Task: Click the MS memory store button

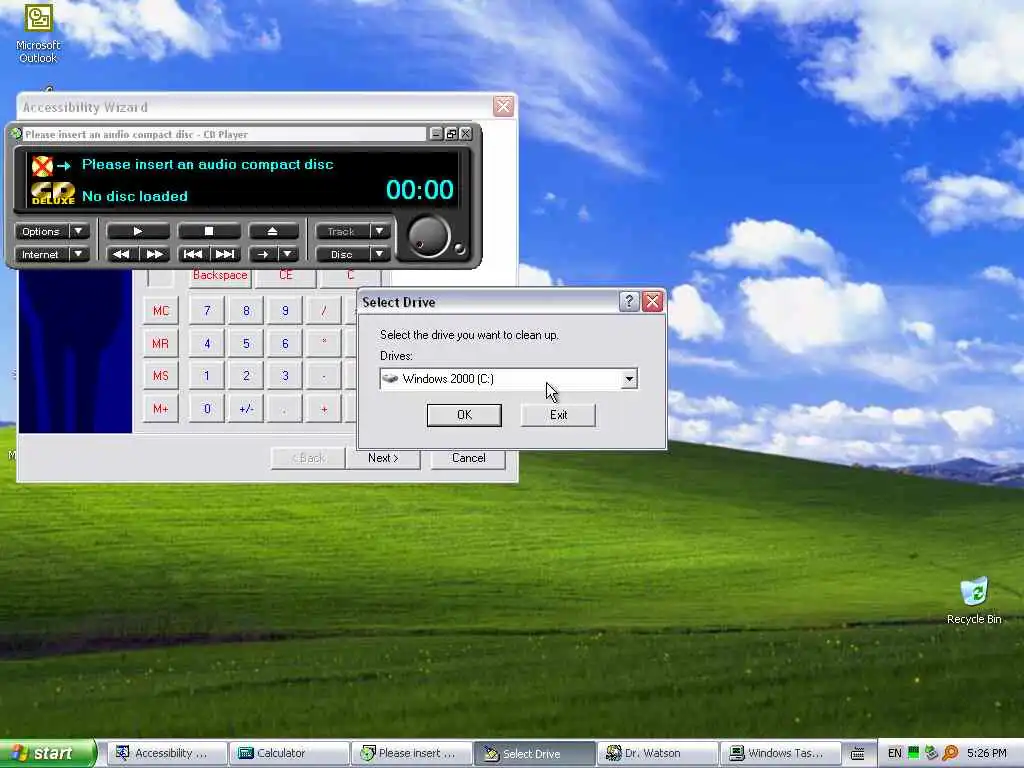Action: point(161,376)
